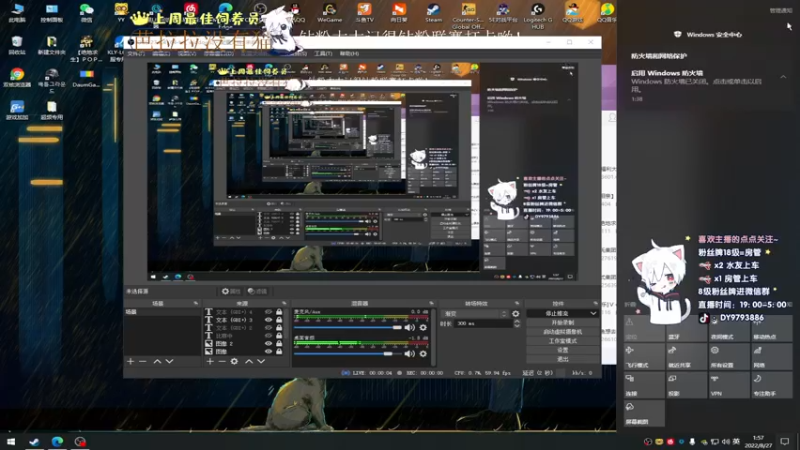The image size is (800, 450).
Task: Toggle Focus assist quick action tile
Action: (x=771, y=385)
